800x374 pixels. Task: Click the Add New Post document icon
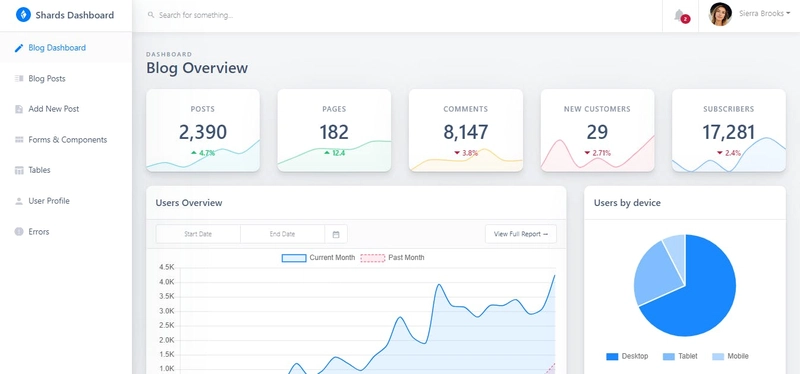(19, 109)
